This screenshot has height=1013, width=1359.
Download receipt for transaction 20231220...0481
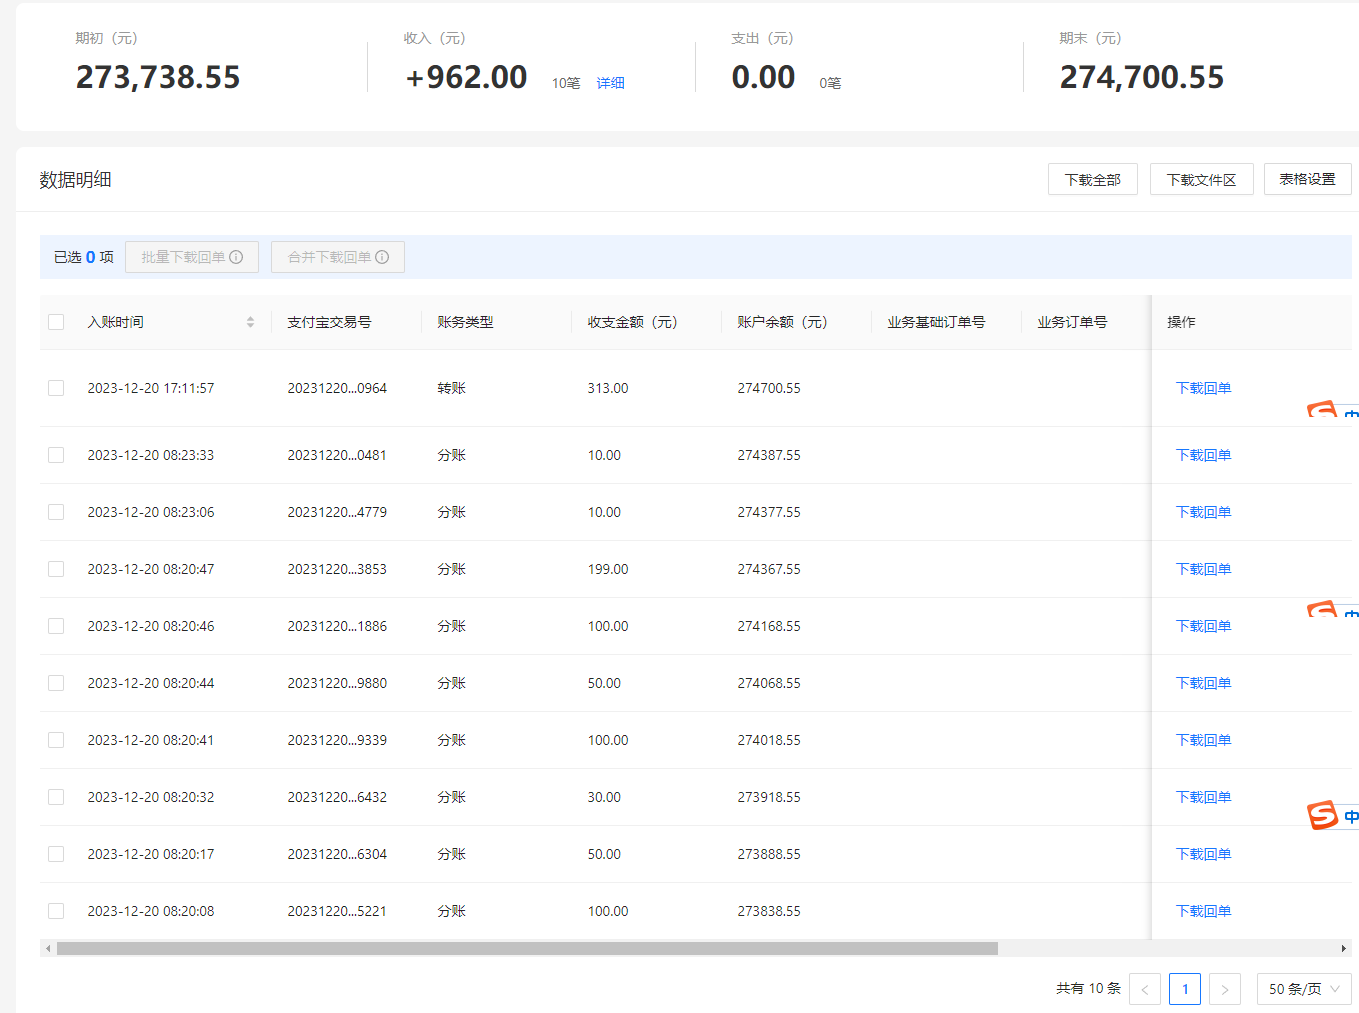1204,455
